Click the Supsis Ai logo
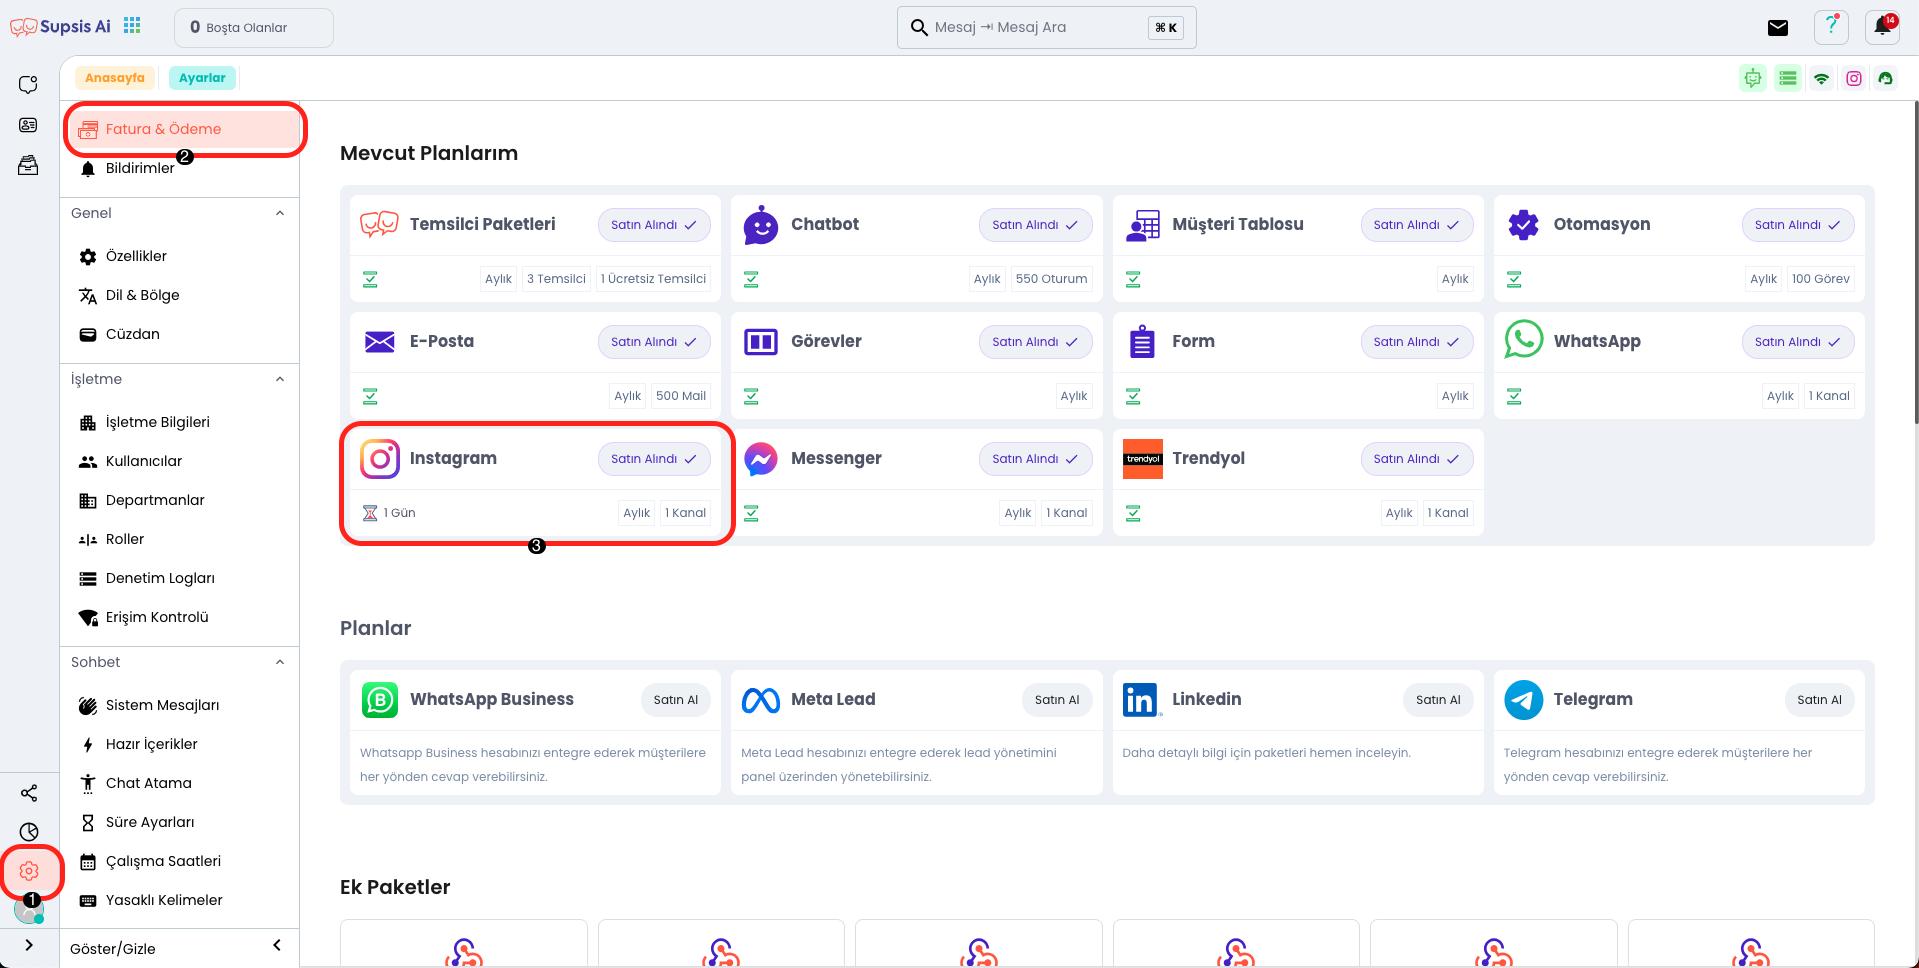1919x968 pixels. pos(60,27)
